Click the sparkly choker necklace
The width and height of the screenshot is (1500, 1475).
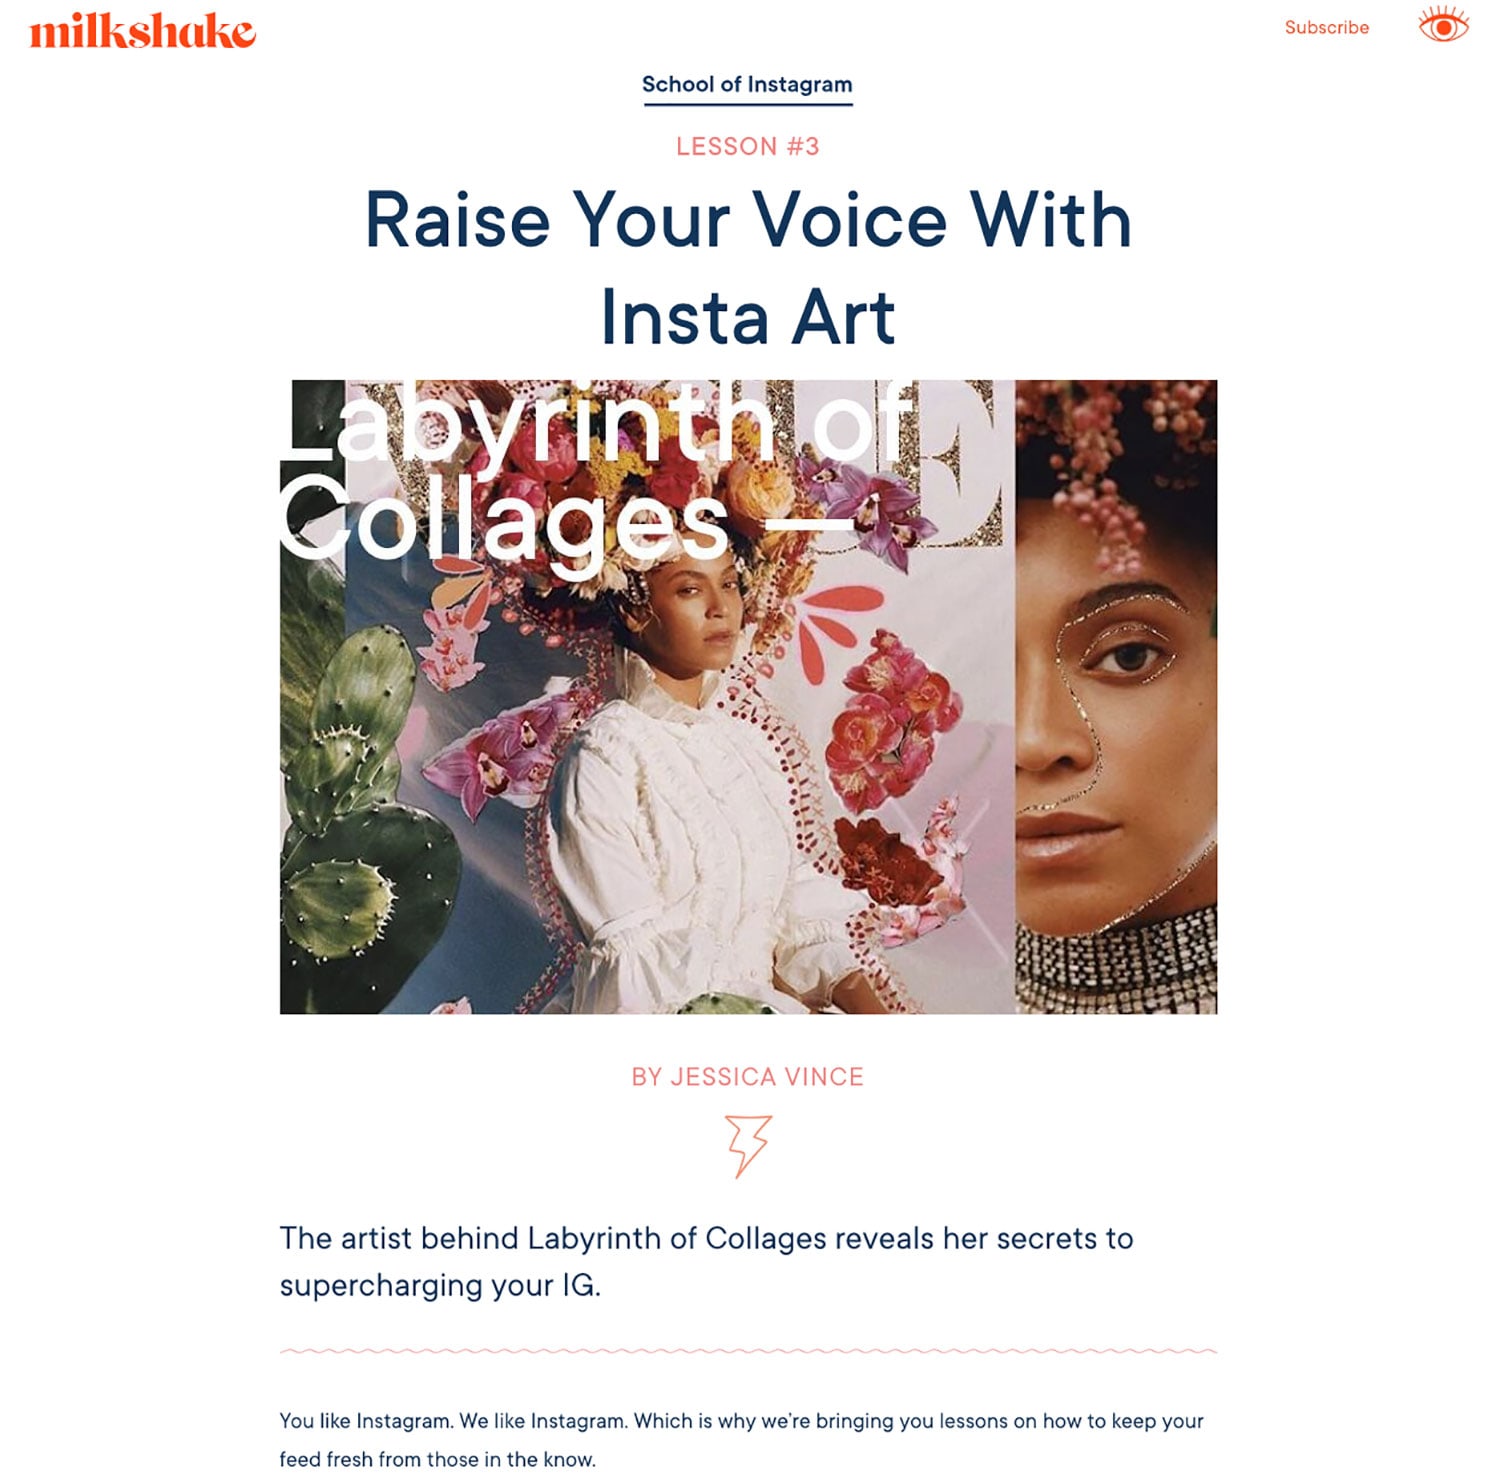point(1116,960)
